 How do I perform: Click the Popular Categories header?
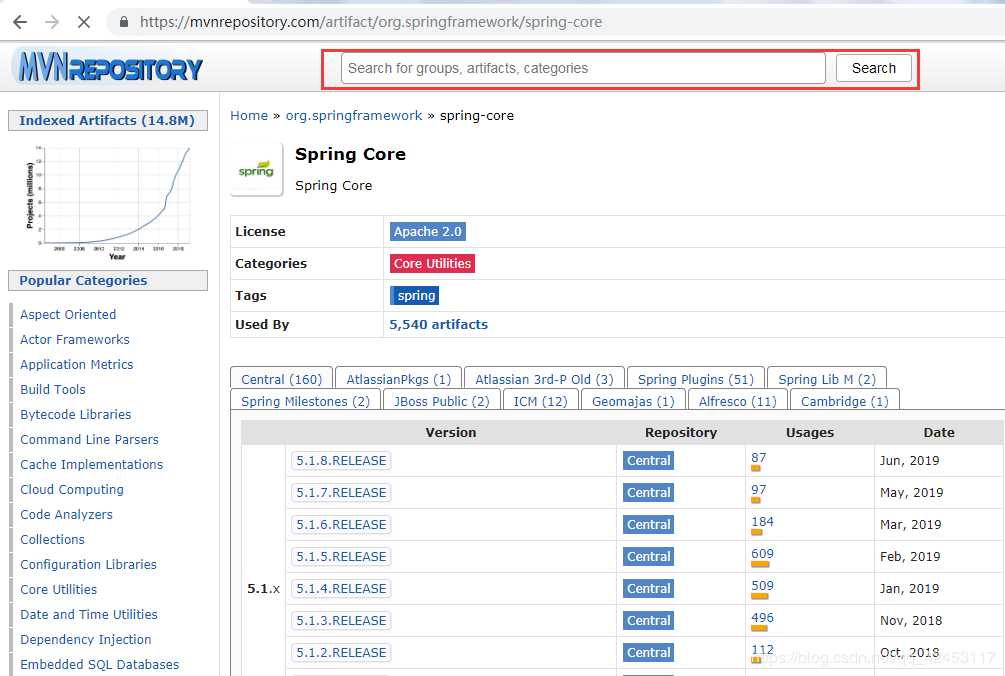pos(108,281)
